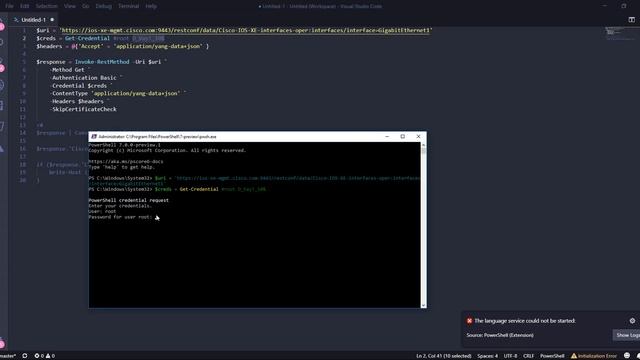This screenshot has height=360, width=640.
Task: Click the split editor icon
Action: click(631, 20)
